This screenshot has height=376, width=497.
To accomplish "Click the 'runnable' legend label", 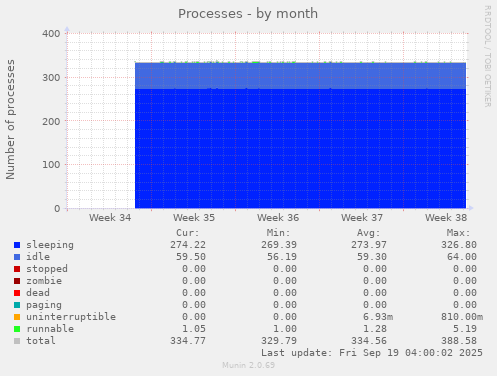I will tap(50, 329).
